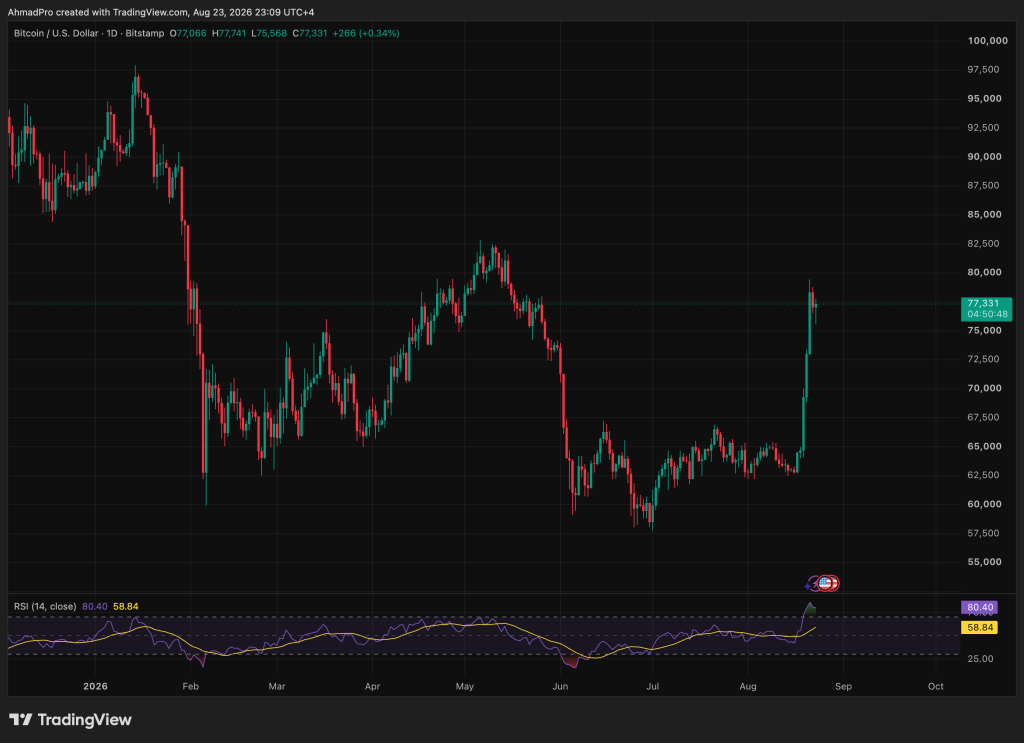
Task: Click the TradingView logo at the bottom
Action: pos(71,719)
